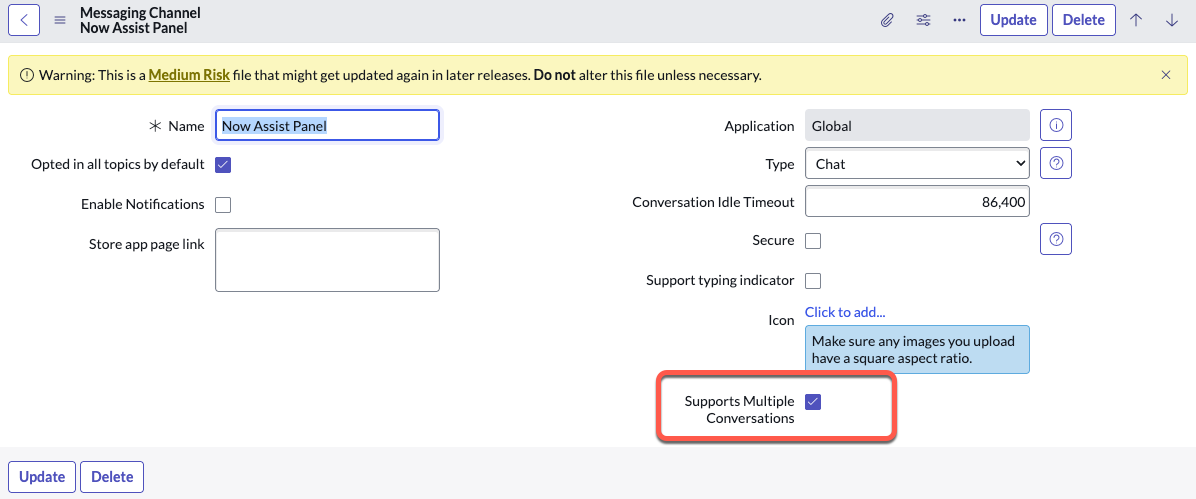The image size is (1196, 499).
Task: Check the Enable Notifications box
Action: 223,204
